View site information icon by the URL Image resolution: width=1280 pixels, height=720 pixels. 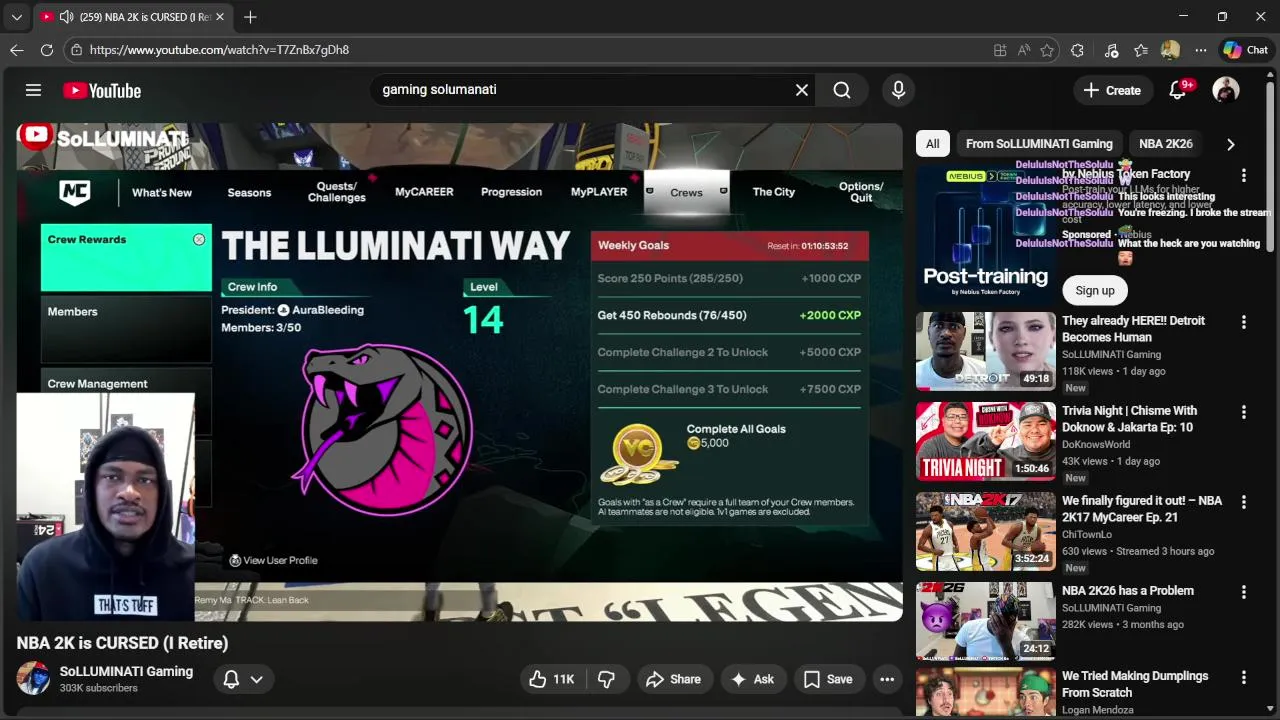[76, 50]
